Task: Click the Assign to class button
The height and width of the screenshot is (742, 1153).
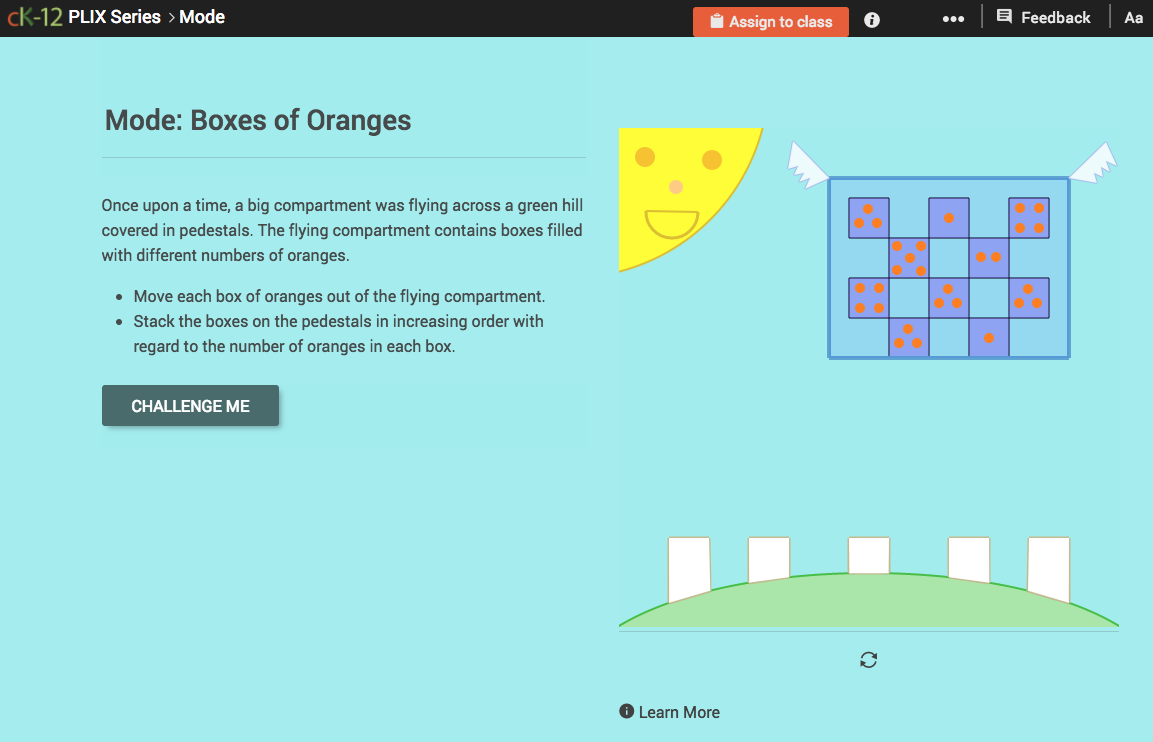Action: 770,21
